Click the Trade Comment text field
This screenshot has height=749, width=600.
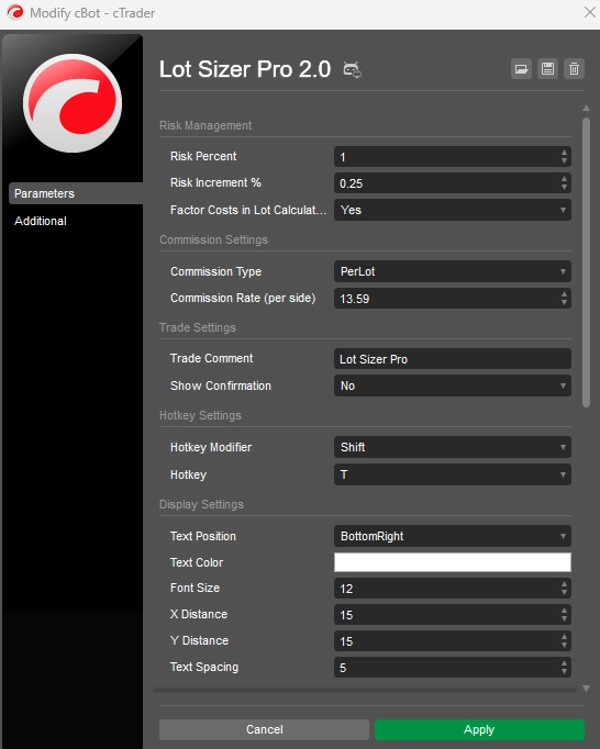point(452,359)
